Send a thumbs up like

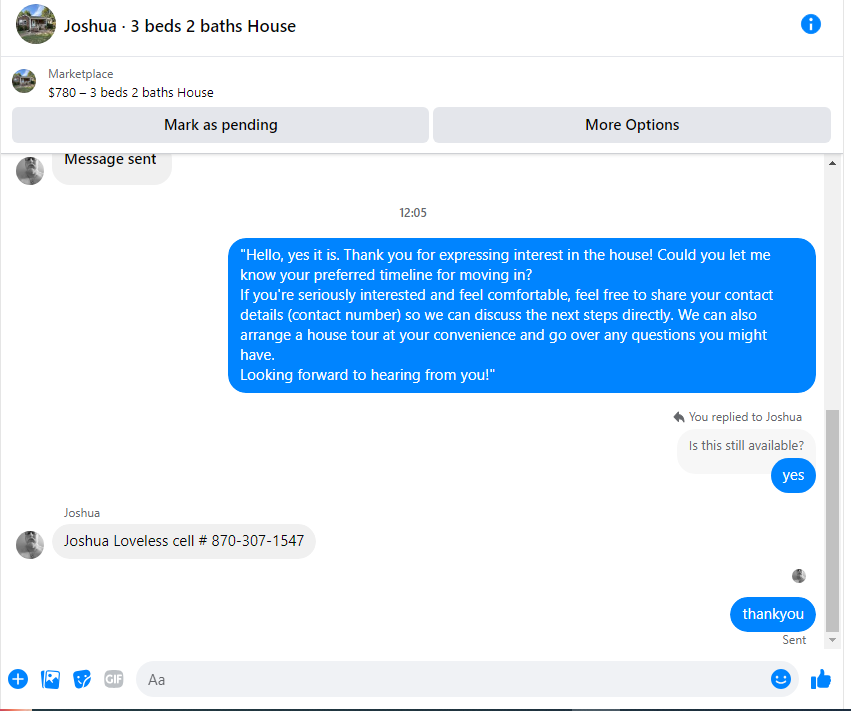coord(821,679)
